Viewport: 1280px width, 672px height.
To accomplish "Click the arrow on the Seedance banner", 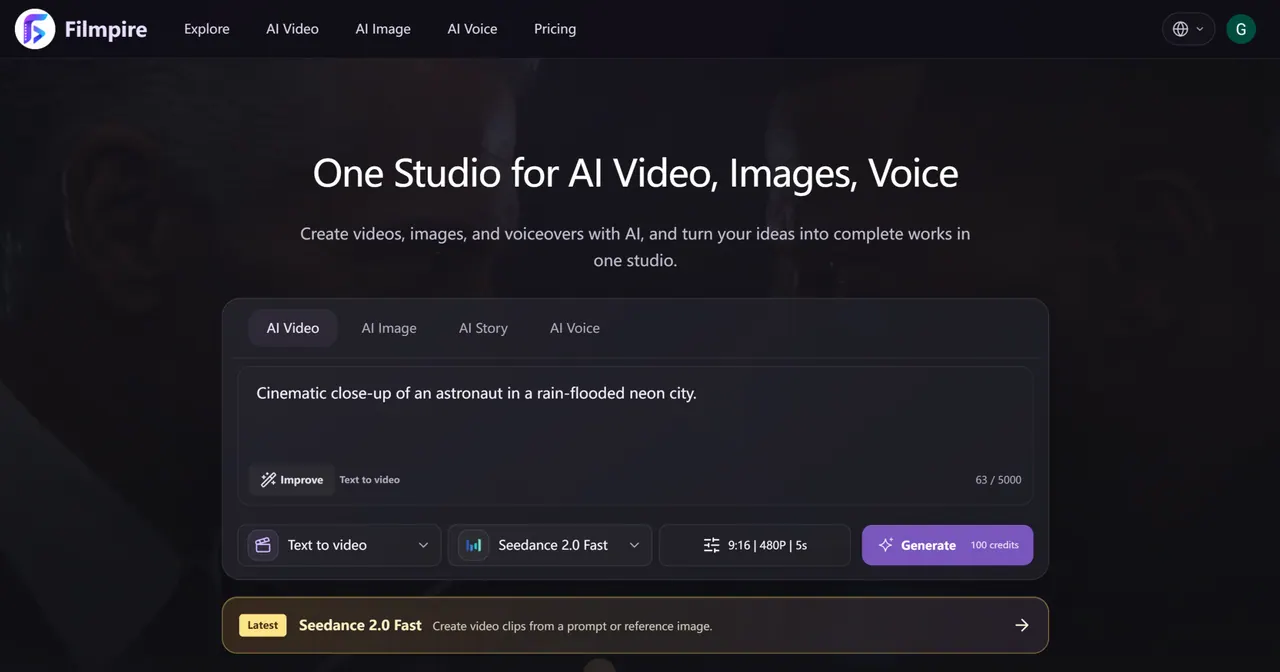I will pyautogui.click(x=1022, y=625).
